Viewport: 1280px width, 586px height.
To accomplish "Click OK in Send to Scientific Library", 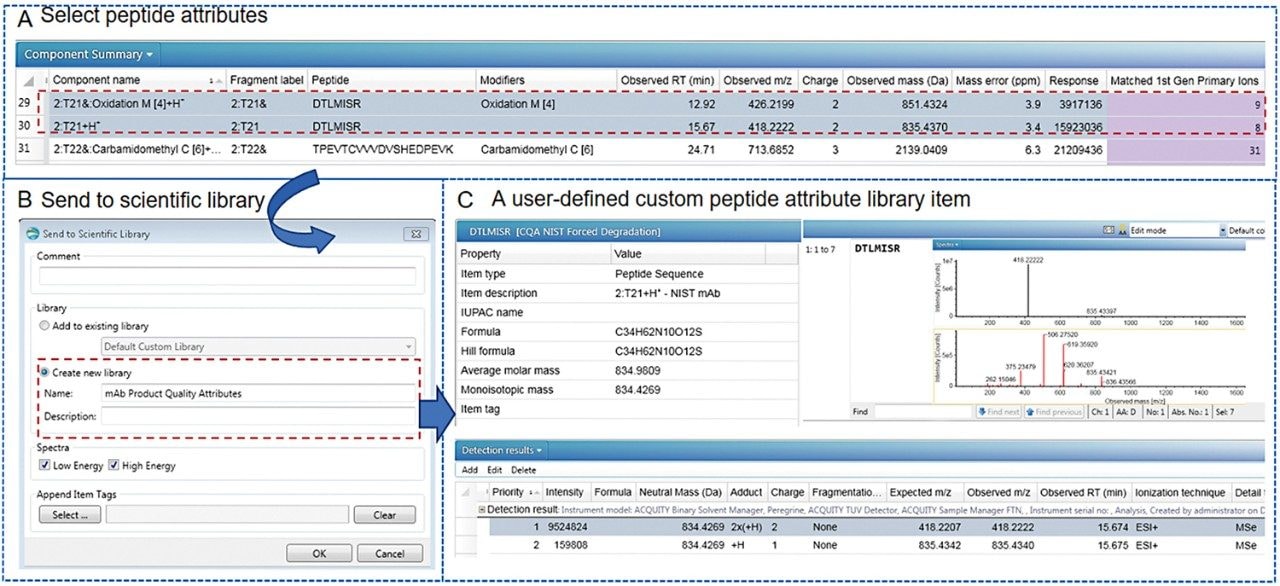I will tap(319, 553).
